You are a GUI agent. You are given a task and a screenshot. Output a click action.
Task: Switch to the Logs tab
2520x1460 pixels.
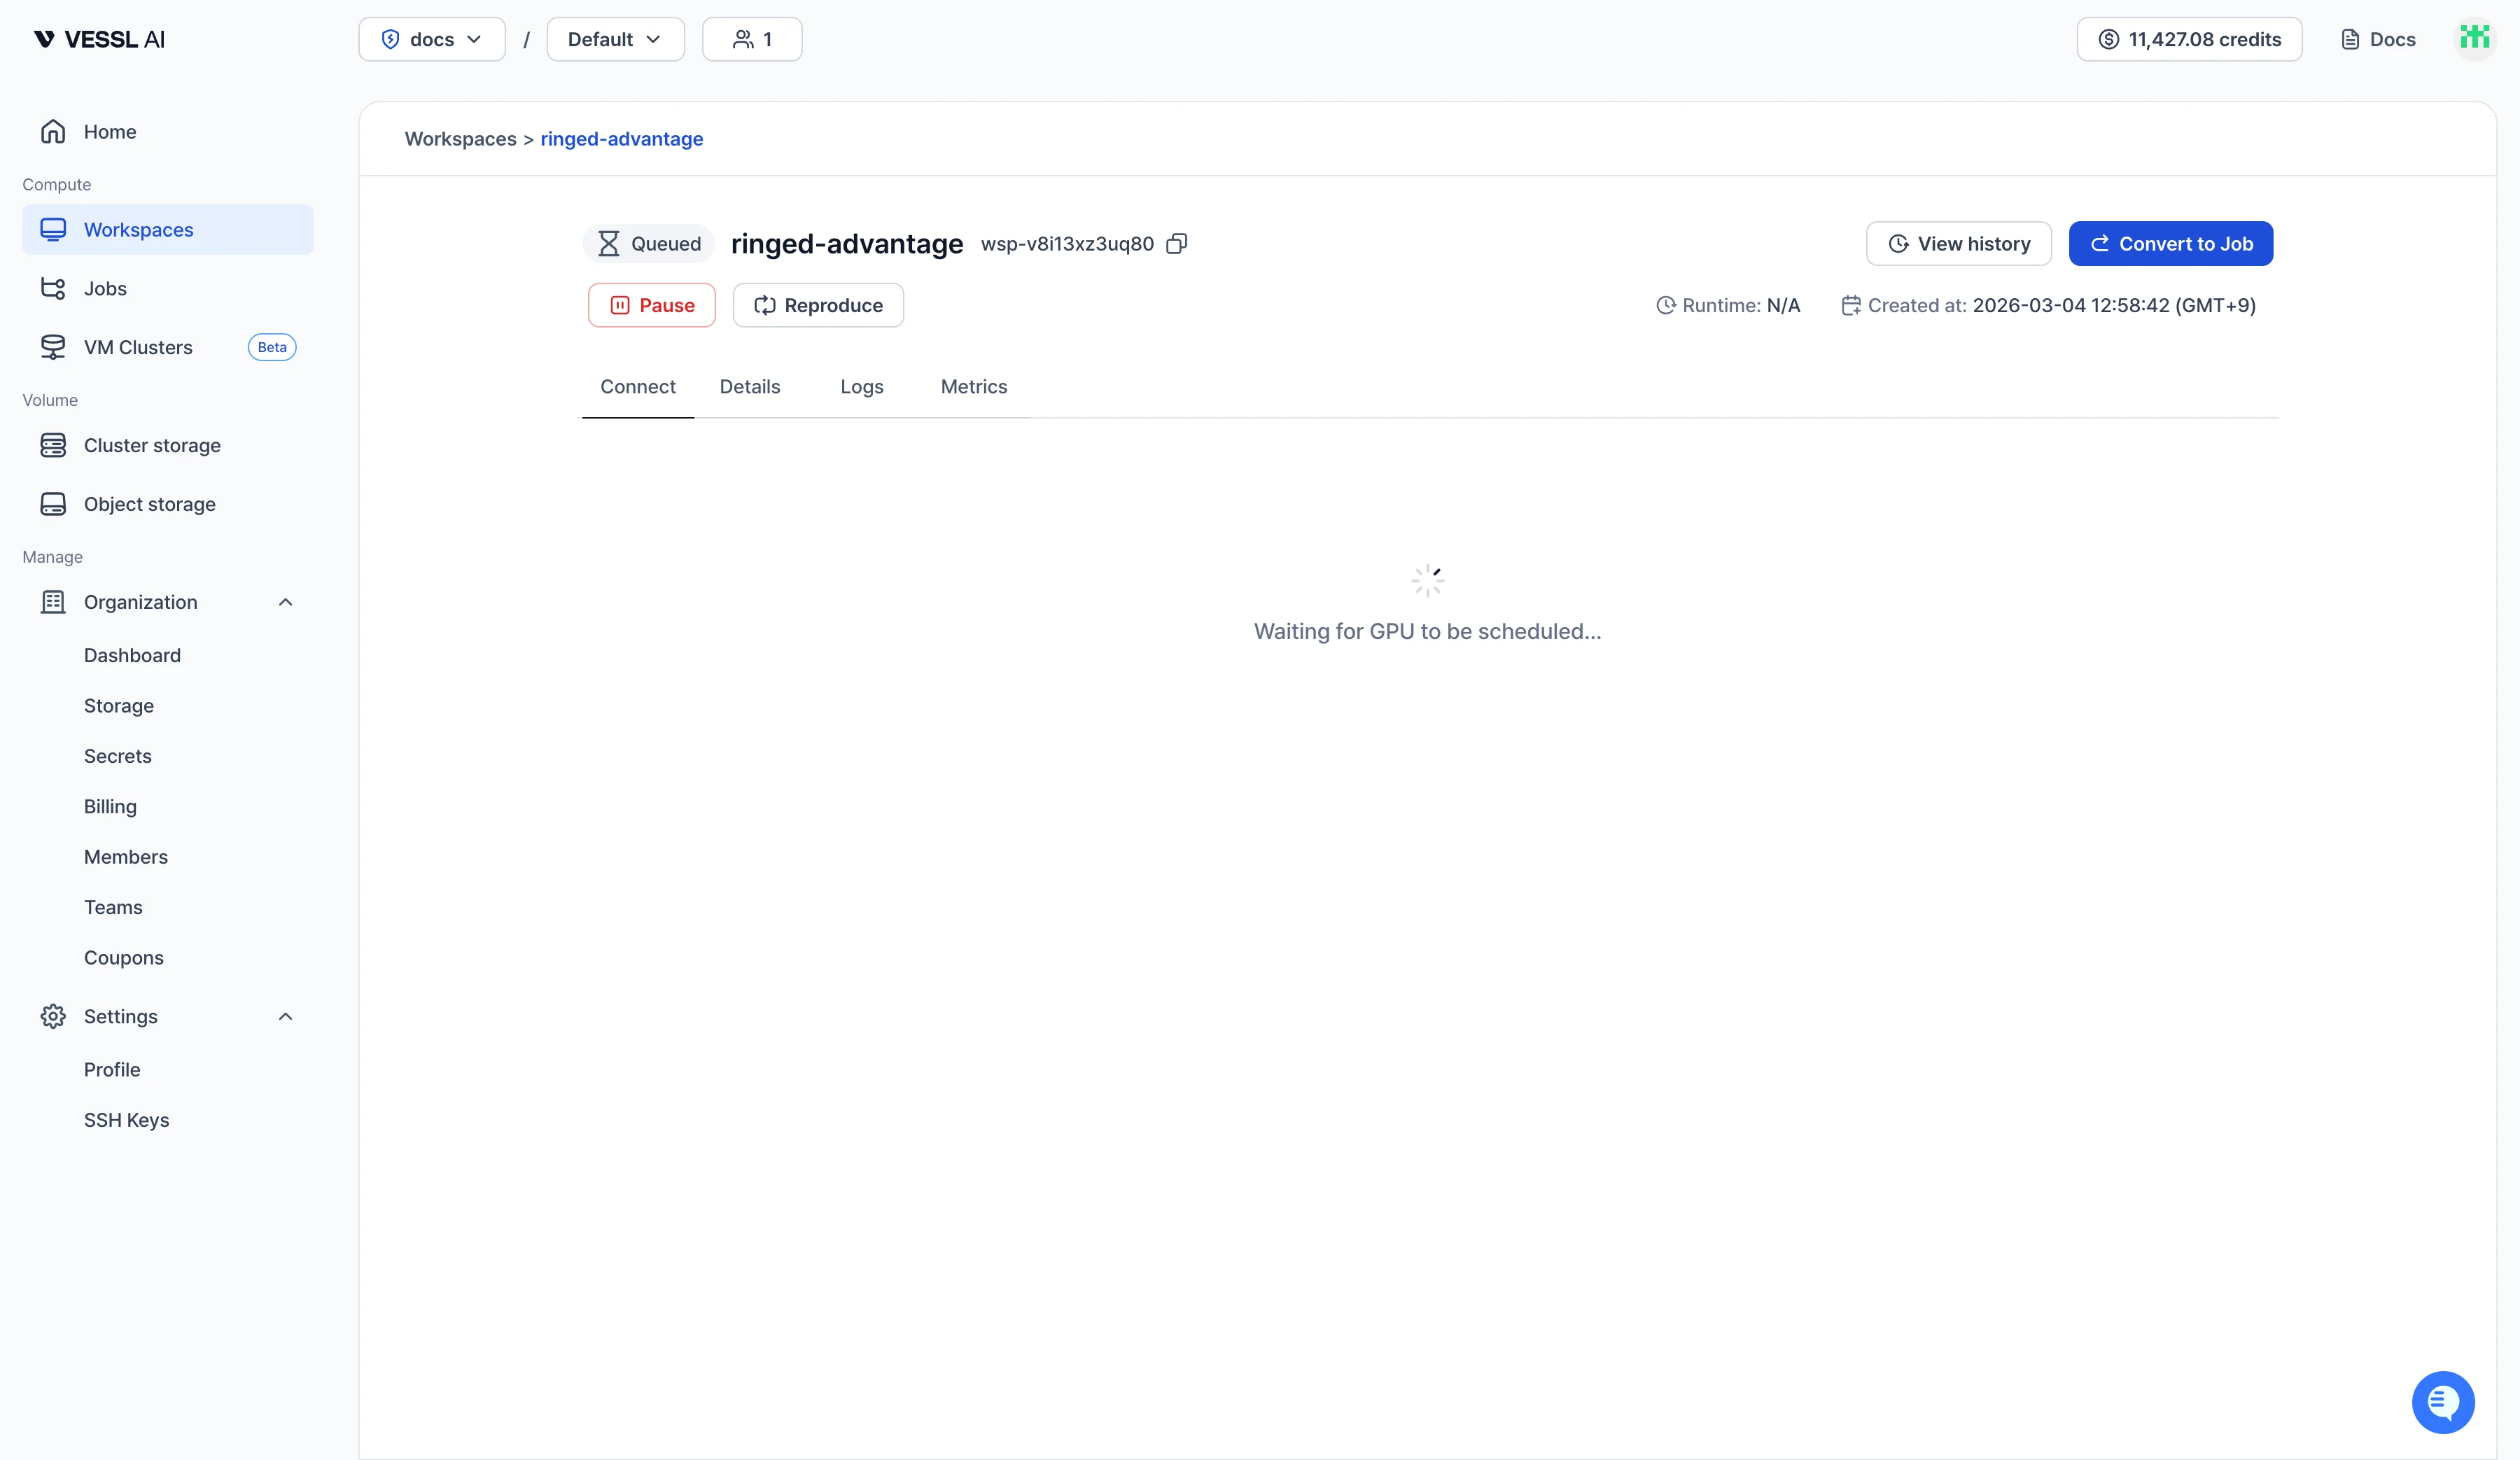point(862,387)
